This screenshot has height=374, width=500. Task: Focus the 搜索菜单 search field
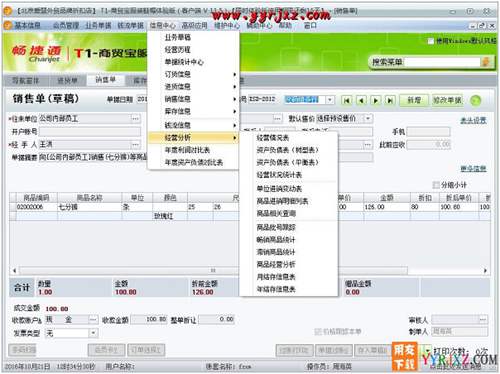pos(442,62)
